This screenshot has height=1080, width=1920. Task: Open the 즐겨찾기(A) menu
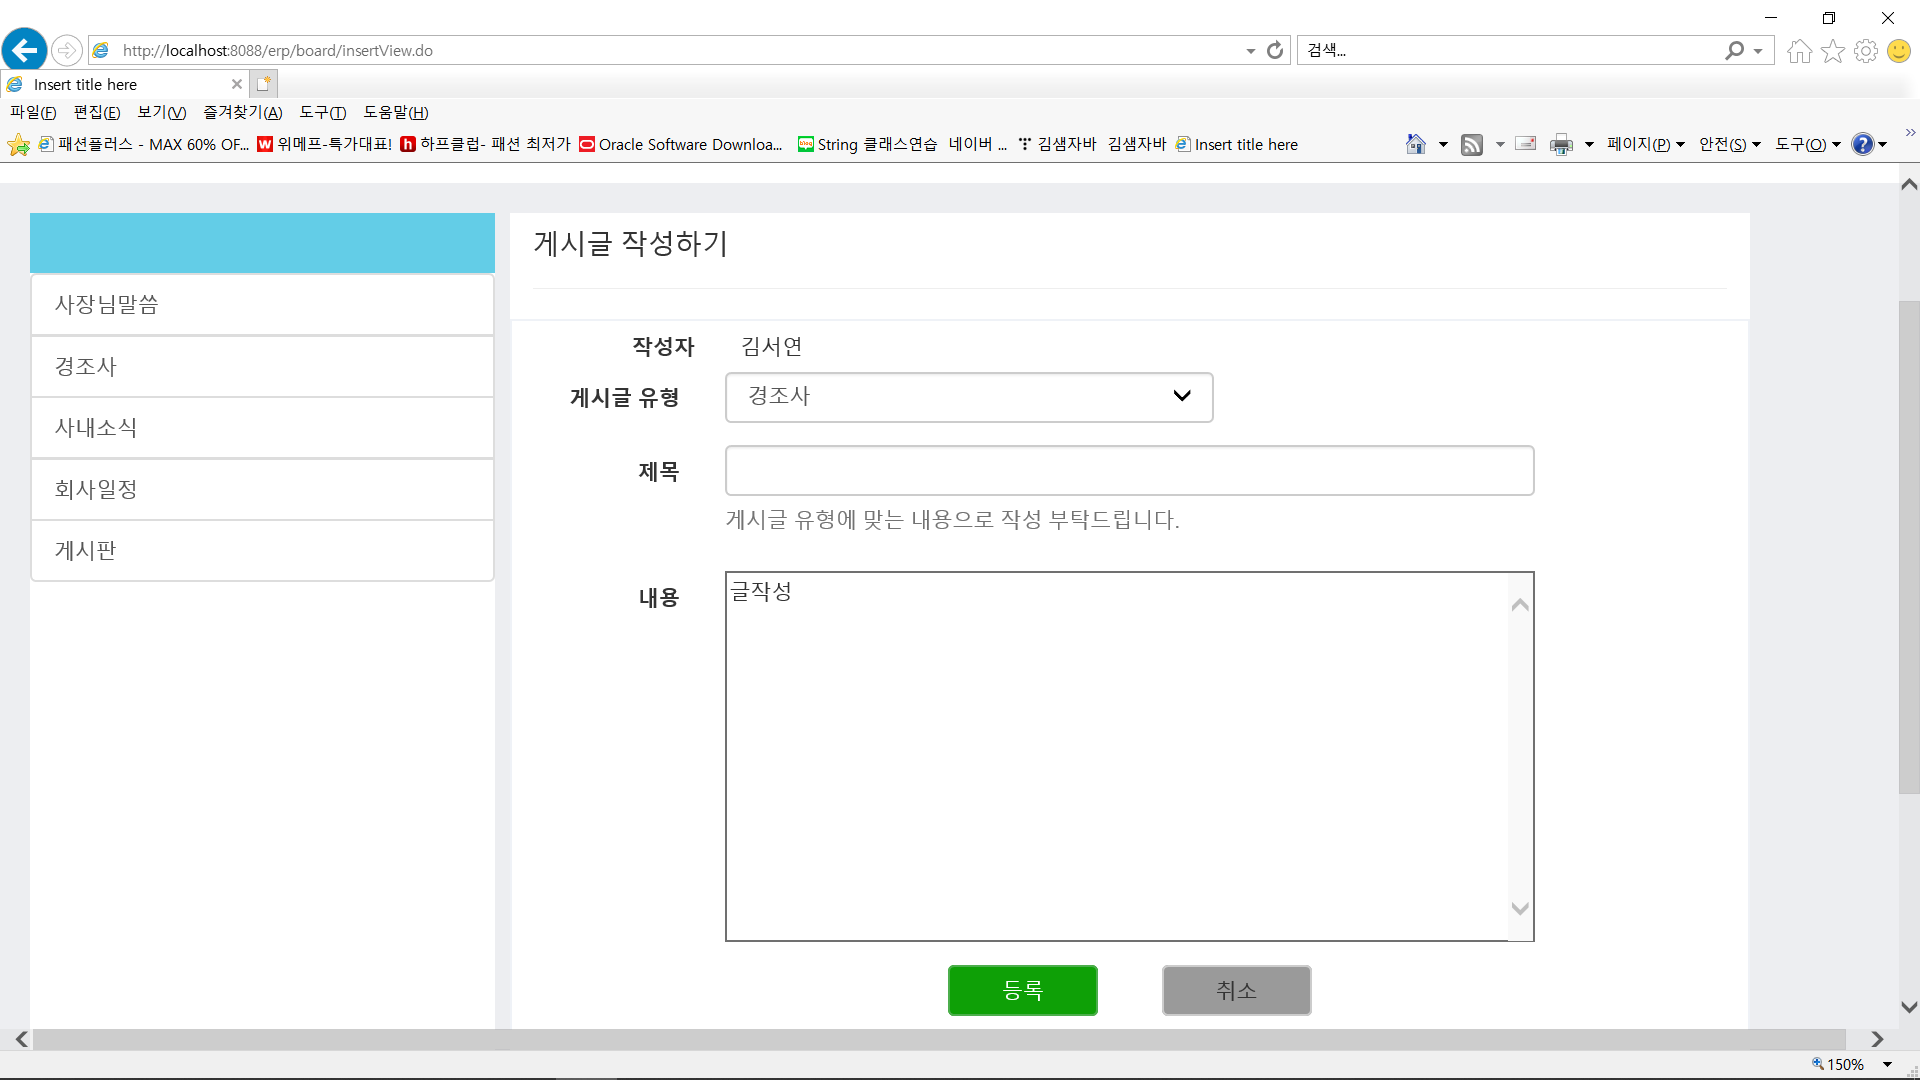[x=243, y=113]
